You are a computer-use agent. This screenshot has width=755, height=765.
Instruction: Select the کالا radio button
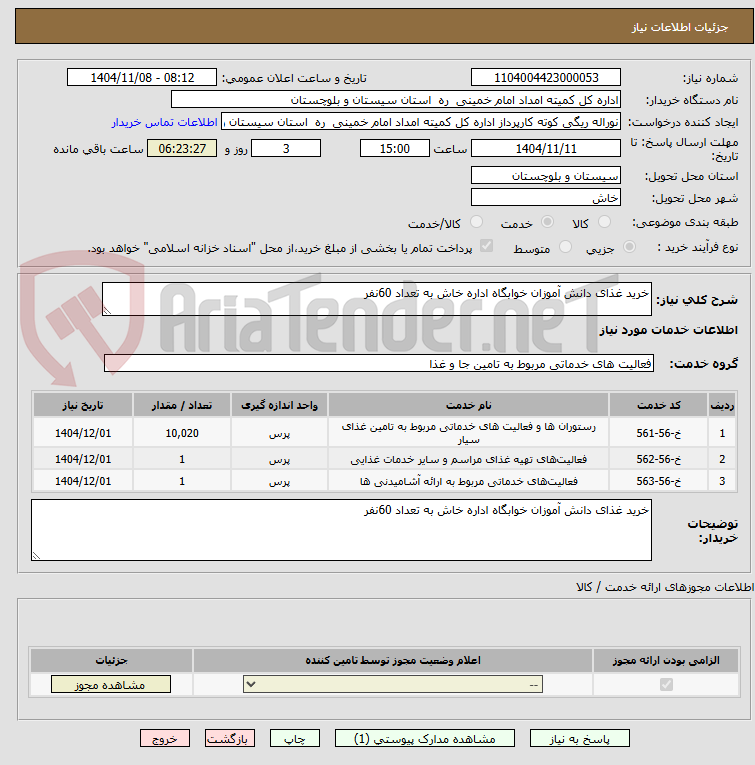[x=604, y=222]
